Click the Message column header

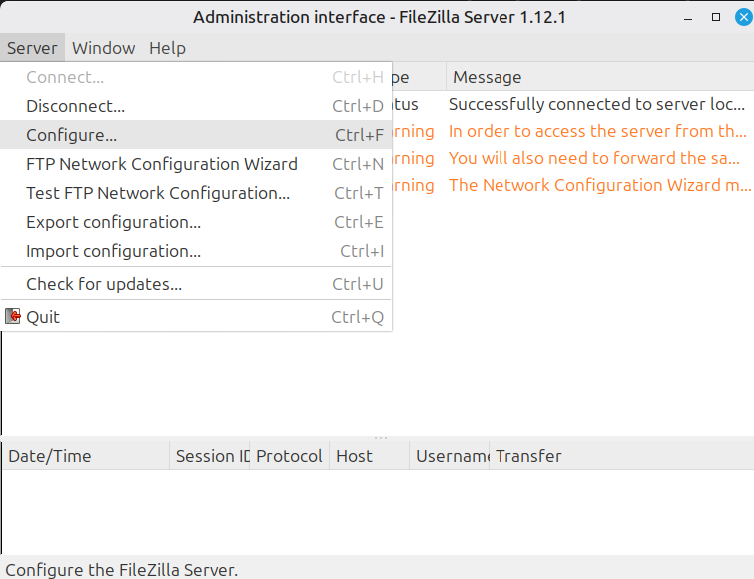pyautogui.click(x=487, y=77)
